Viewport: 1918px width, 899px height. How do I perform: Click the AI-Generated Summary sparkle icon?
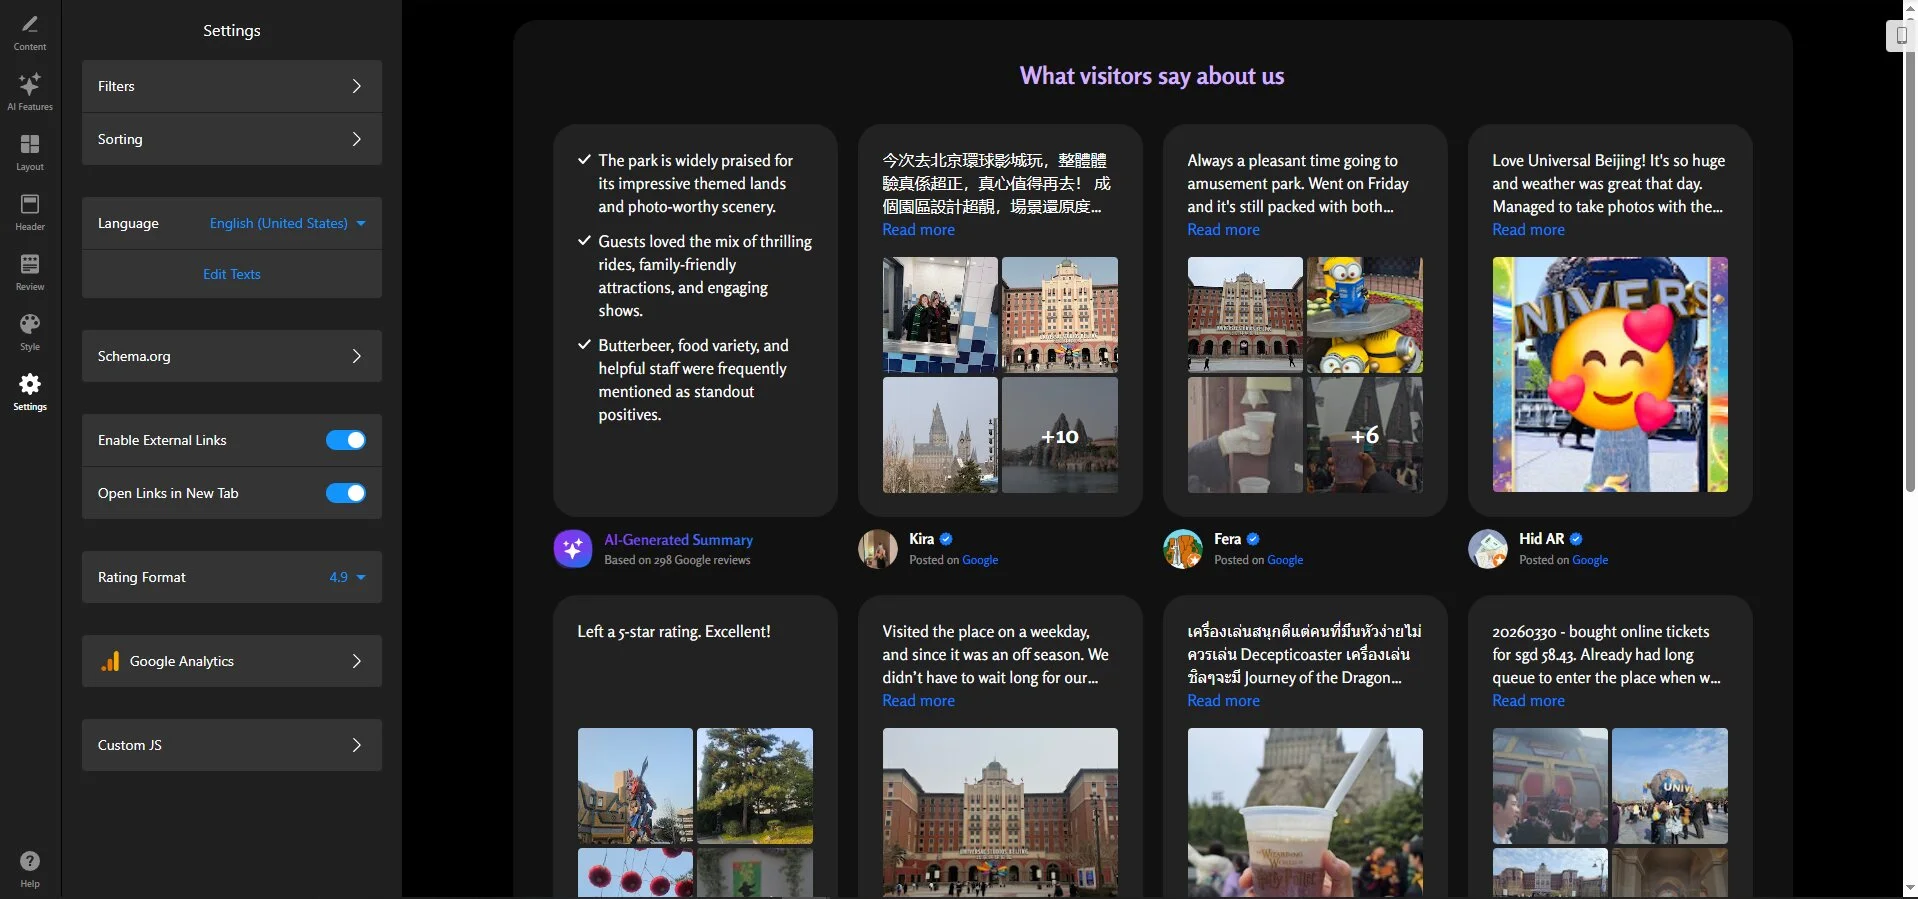[x=573, y=548]
